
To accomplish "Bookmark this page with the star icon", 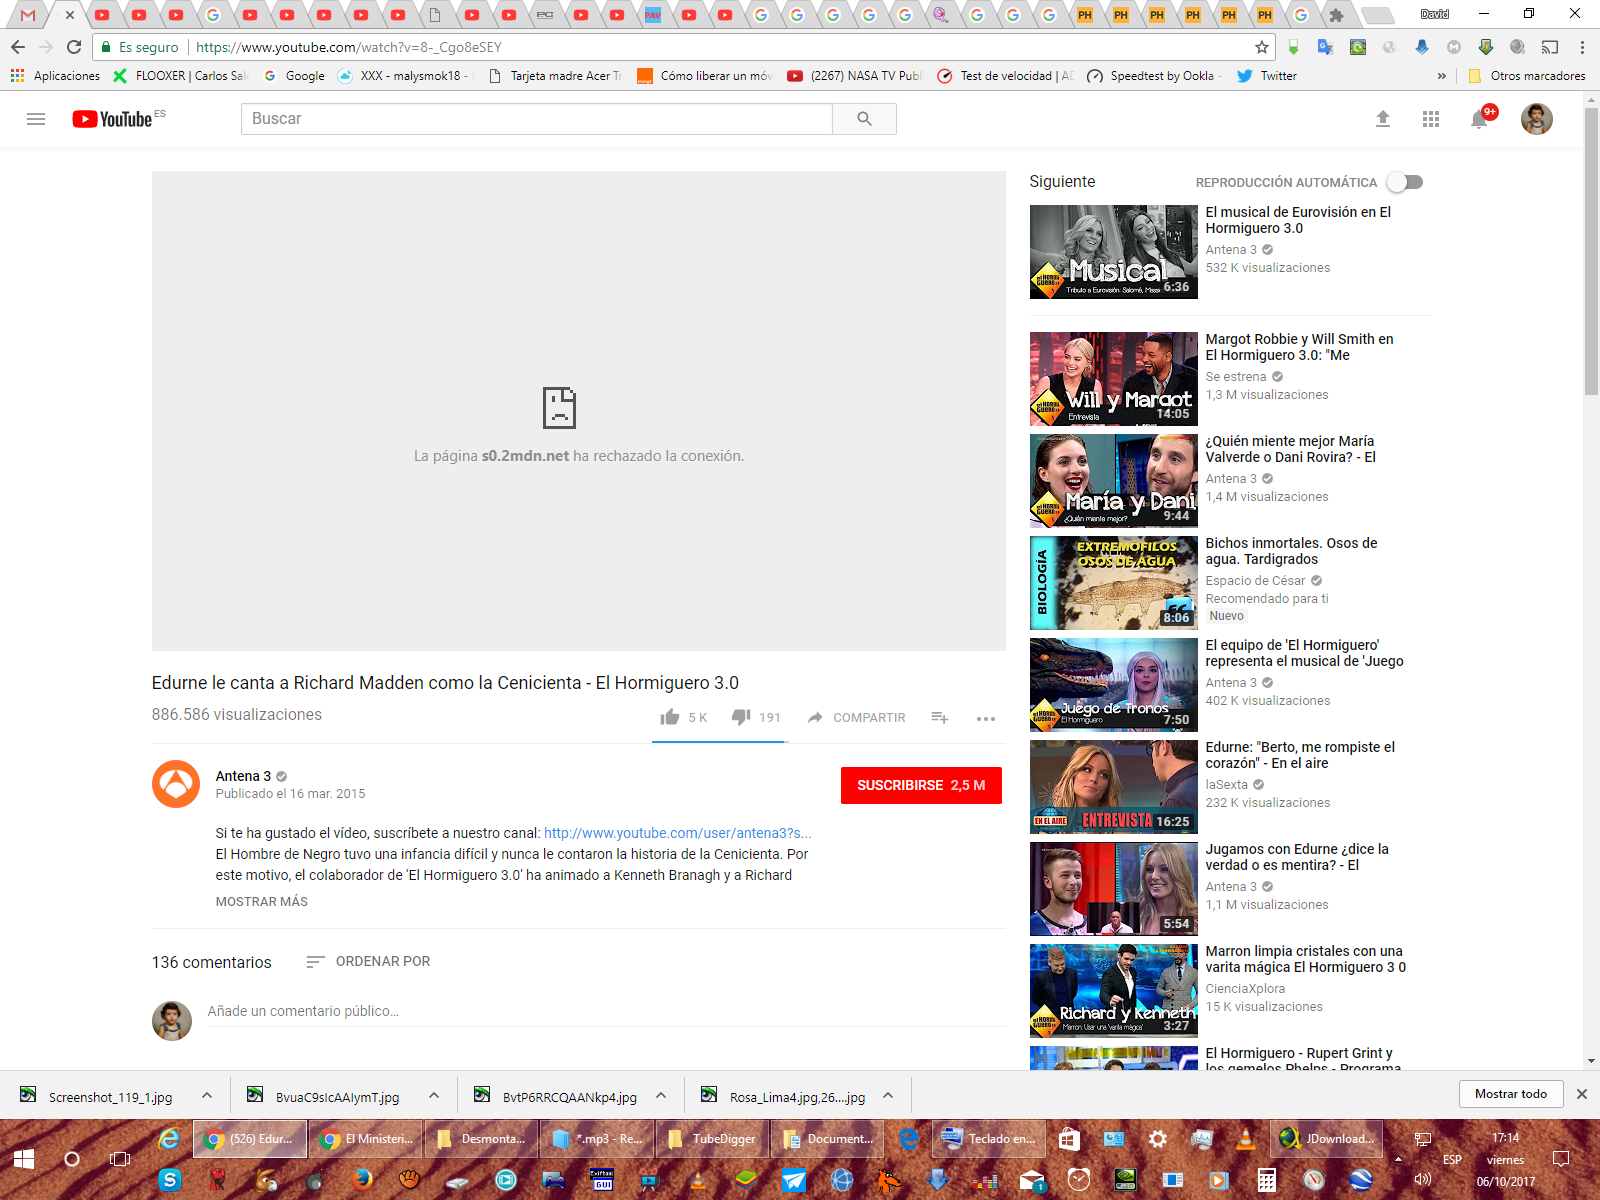I will tap(1262, 47).
